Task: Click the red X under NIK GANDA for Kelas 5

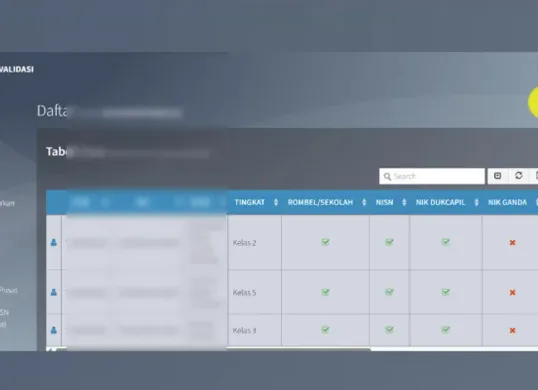Action: click(512, 293)
